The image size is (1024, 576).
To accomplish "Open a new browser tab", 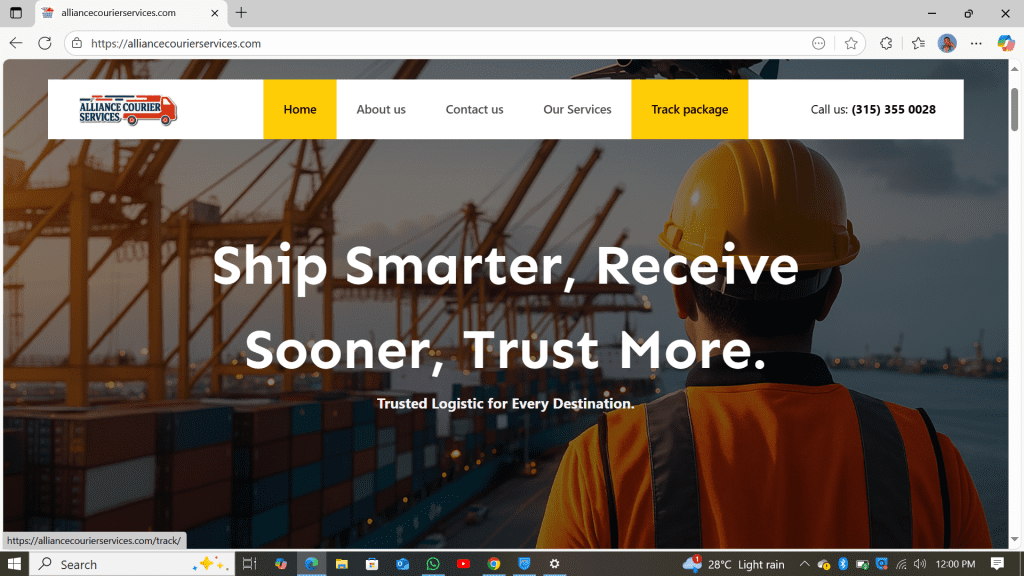I will click(x=241, y=12).
